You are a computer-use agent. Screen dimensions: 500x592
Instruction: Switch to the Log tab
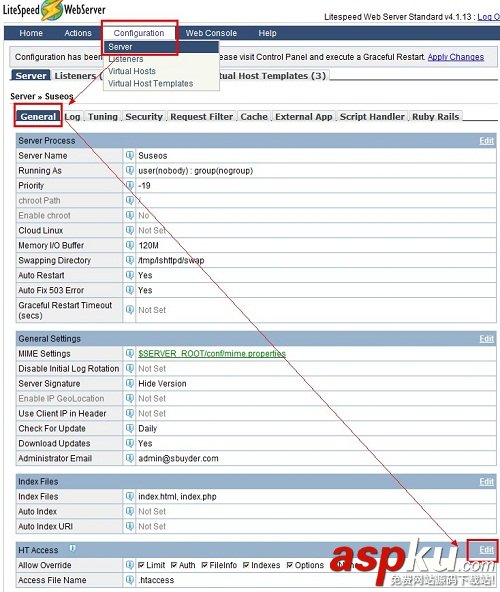click(73, 117)
